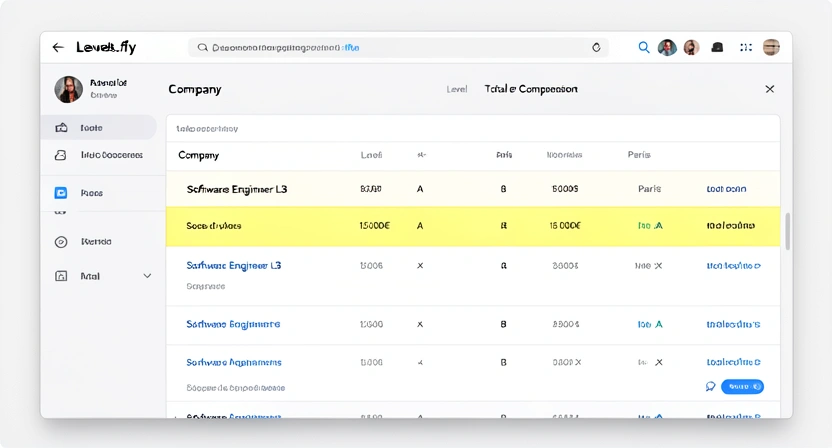Expand the sidebar item with the chevron arrow
The width and height of the screenshot is (832, 448).
[148, 276]
